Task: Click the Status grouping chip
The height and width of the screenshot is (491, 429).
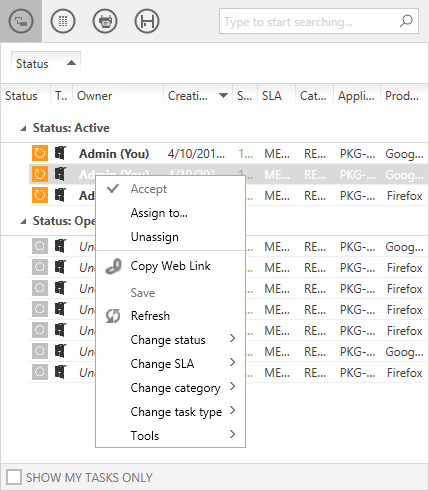Action: click(46, 63)
